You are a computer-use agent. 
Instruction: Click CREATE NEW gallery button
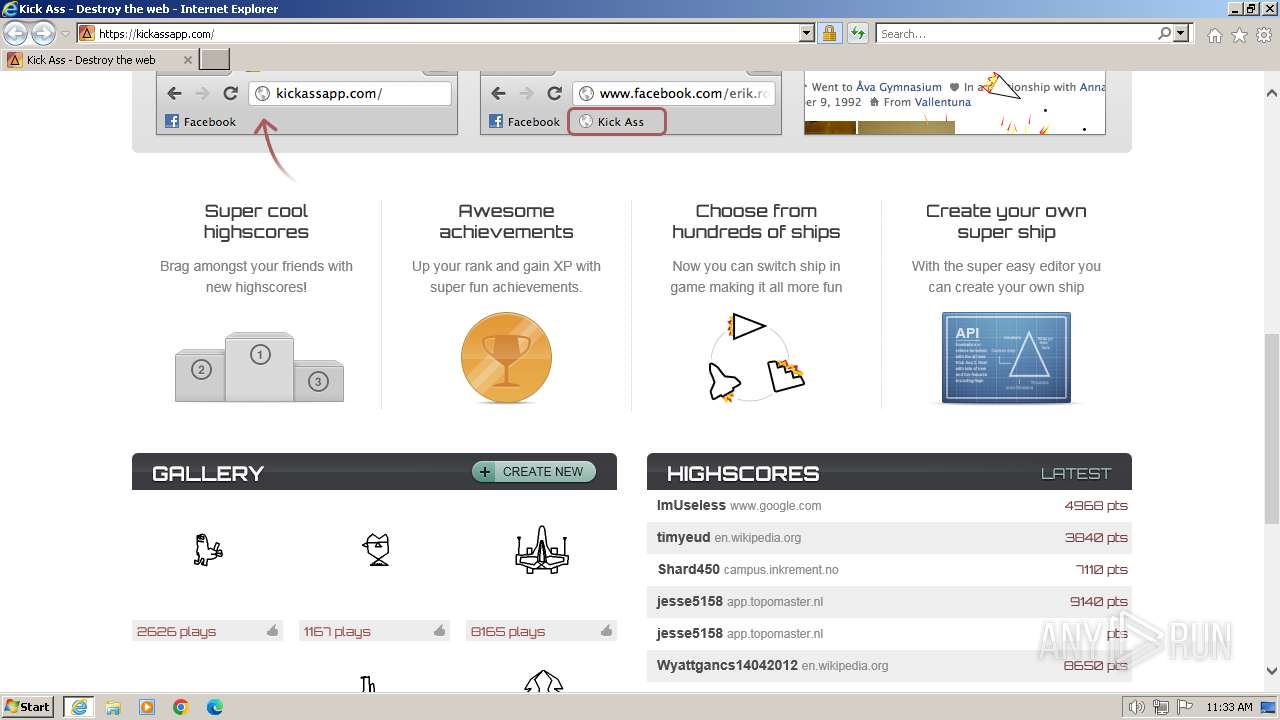pos(534,472)
